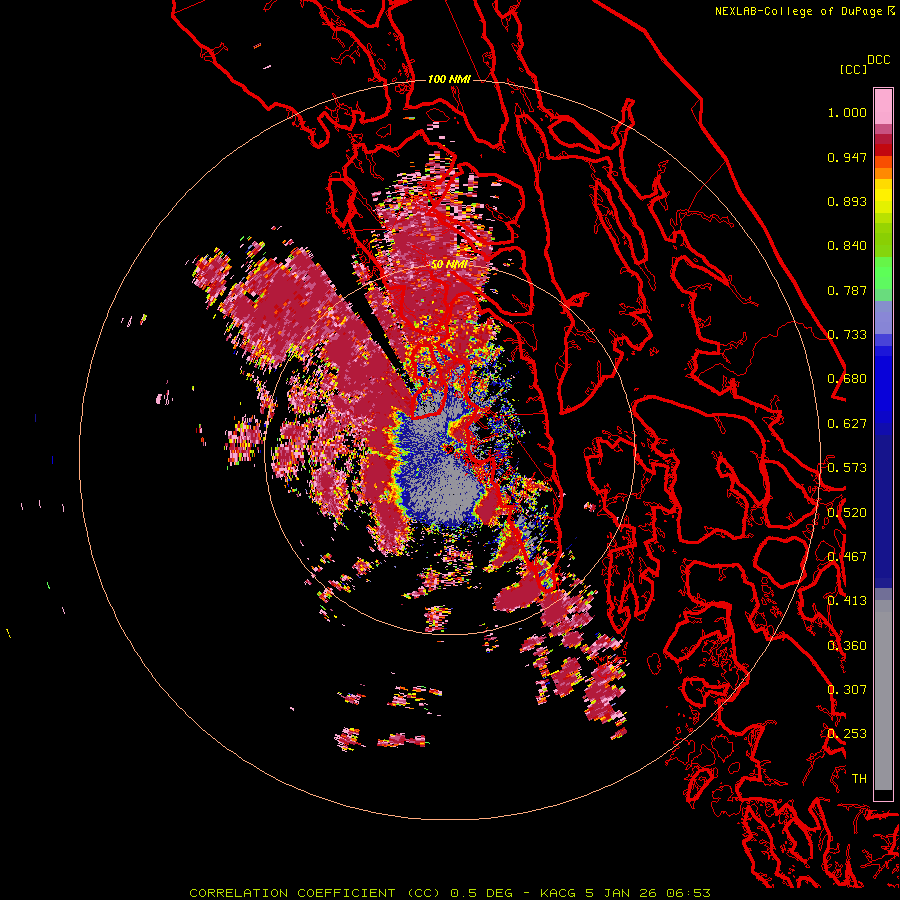This screenshot has width=900, height=900.
Task: Click the 0.520 scale value
Action: (847, 513)
